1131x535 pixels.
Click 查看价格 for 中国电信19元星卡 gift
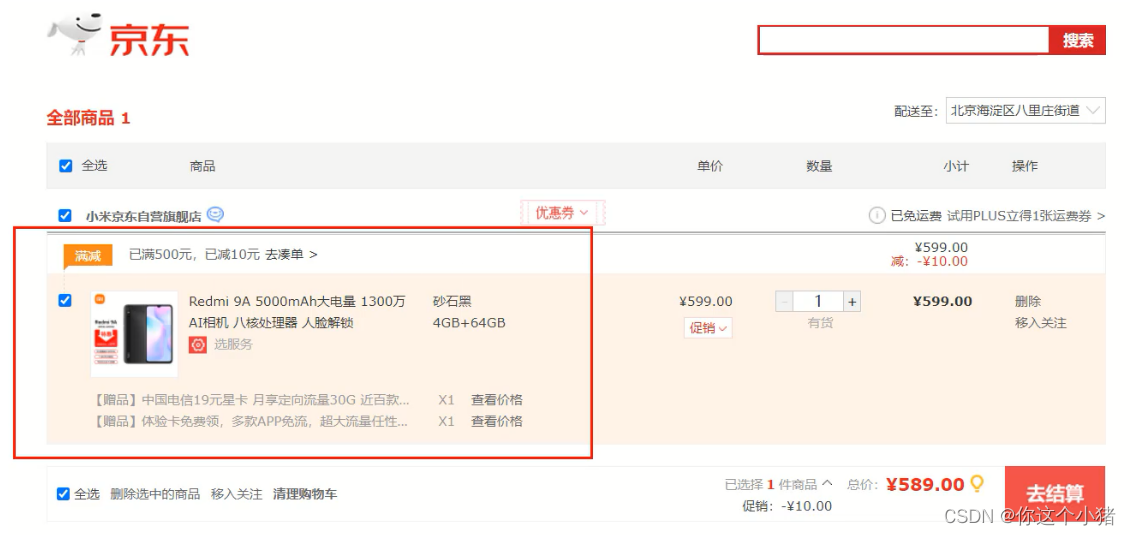pyautogui.click(x=497, y=399)
